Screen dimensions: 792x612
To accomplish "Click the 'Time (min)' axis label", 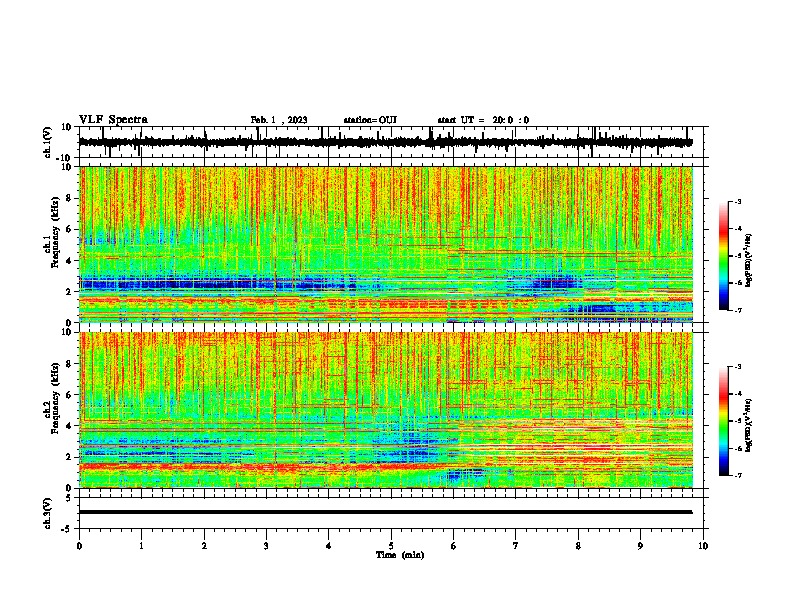I will pyautogui.click(x=400, y=555).
